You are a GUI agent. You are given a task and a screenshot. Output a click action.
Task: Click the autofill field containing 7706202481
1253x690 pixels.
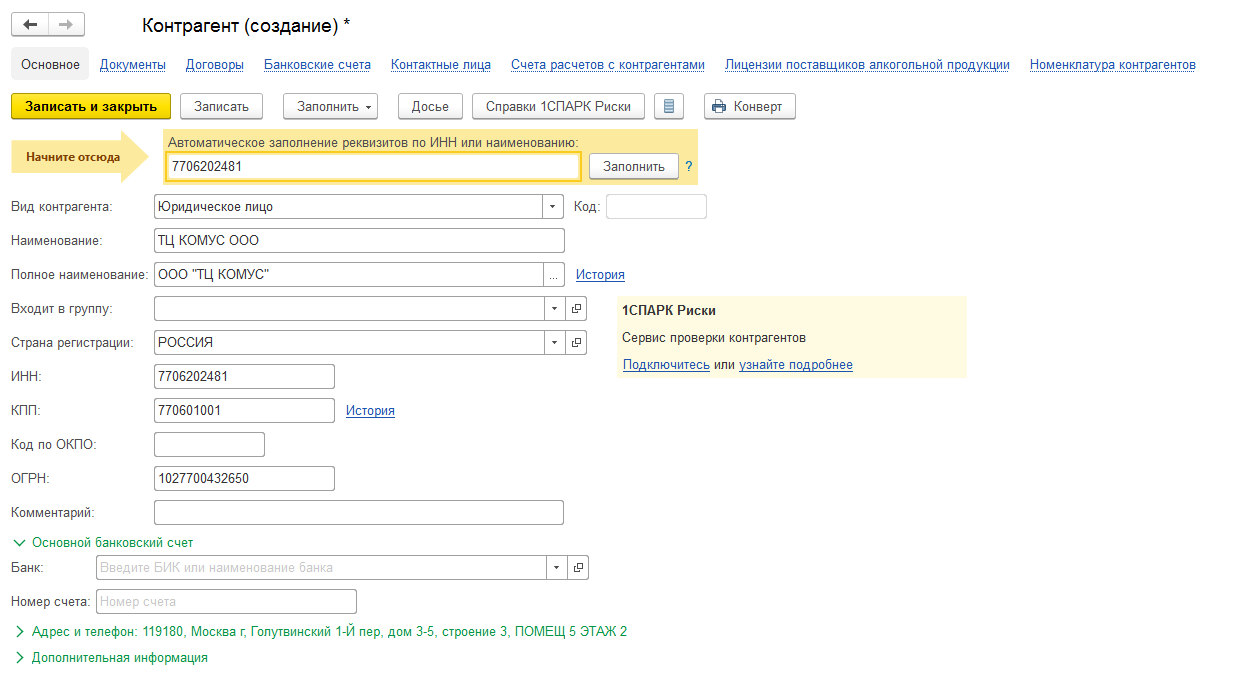(x=374, y=167)
